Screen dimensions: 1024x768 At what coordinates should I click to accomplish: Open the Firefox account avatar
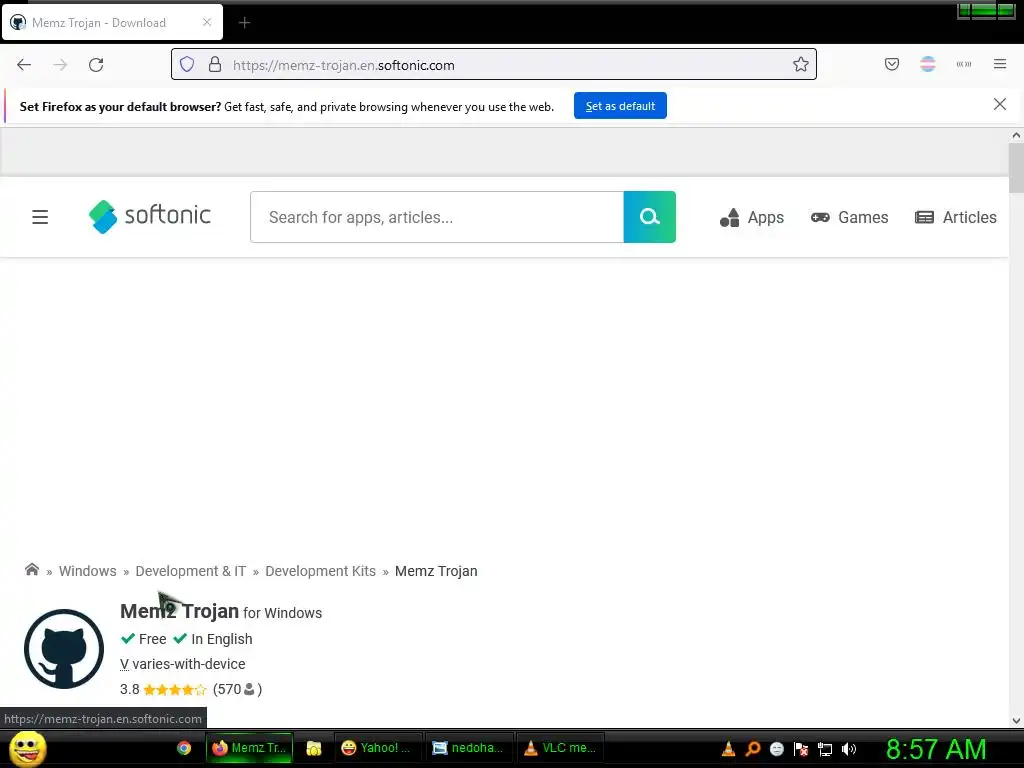pyautogui.click(x=928, y=64)
